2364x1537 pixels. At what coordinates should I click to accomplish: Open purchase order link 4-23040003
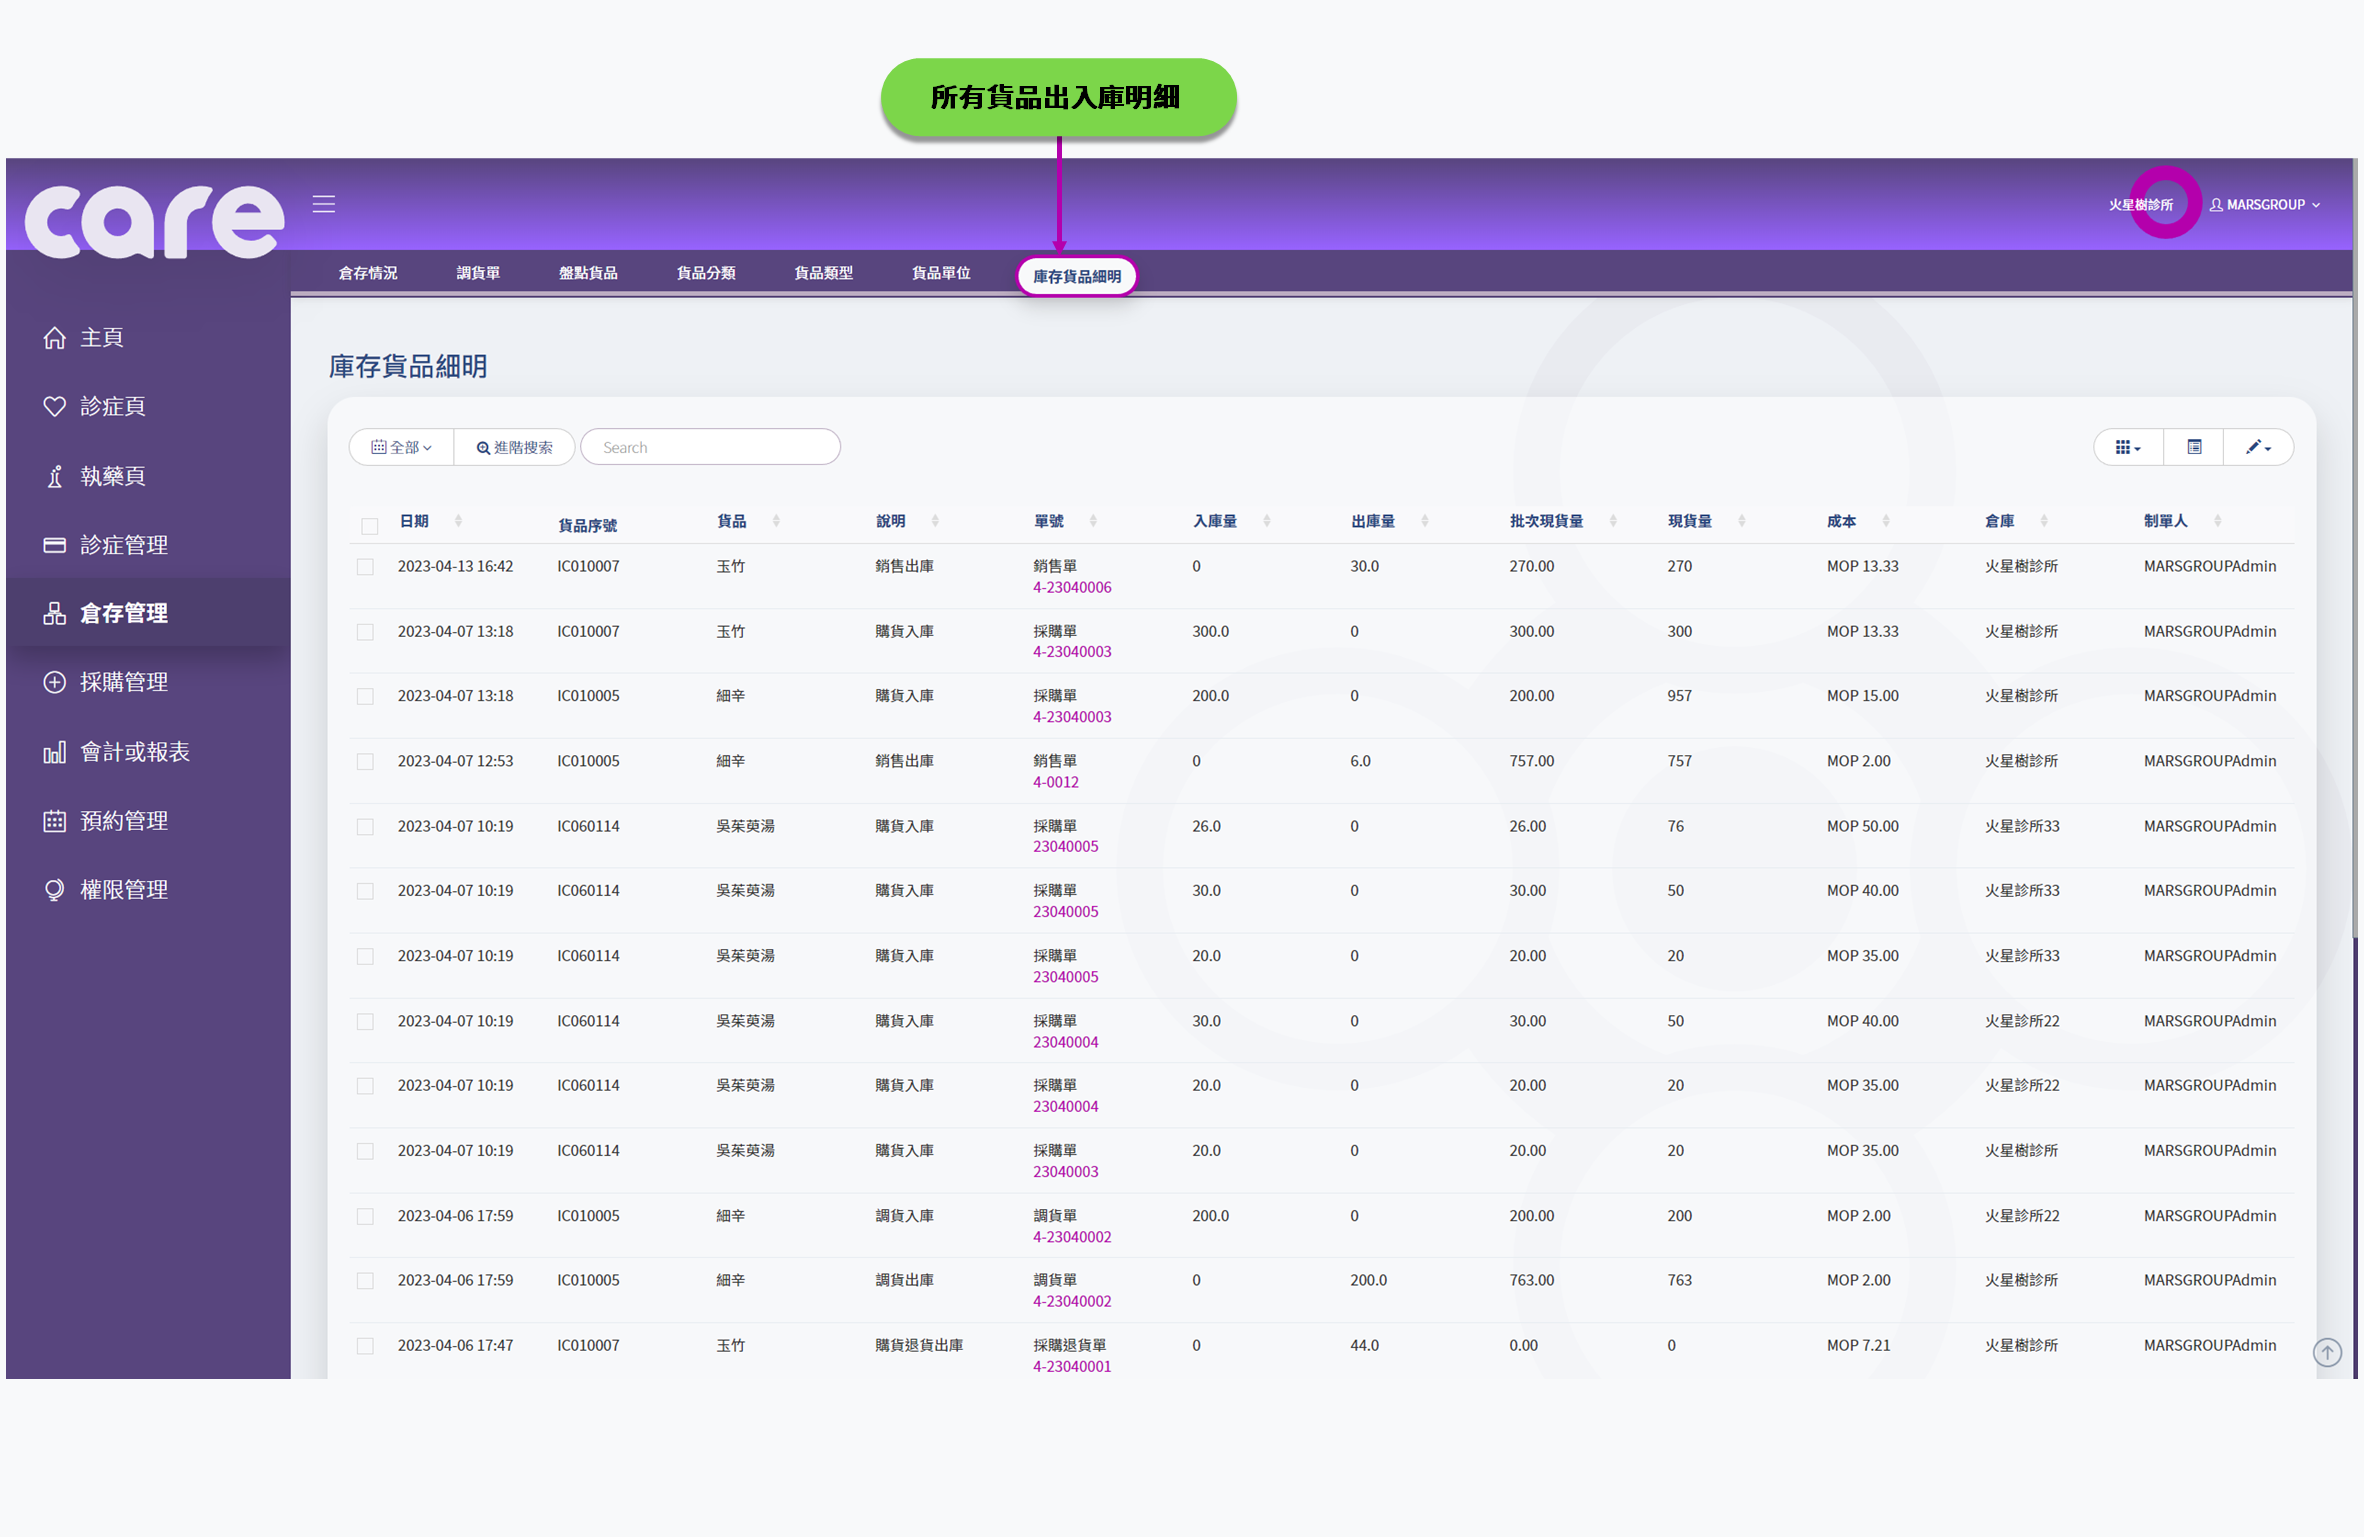coord(1071,652)
